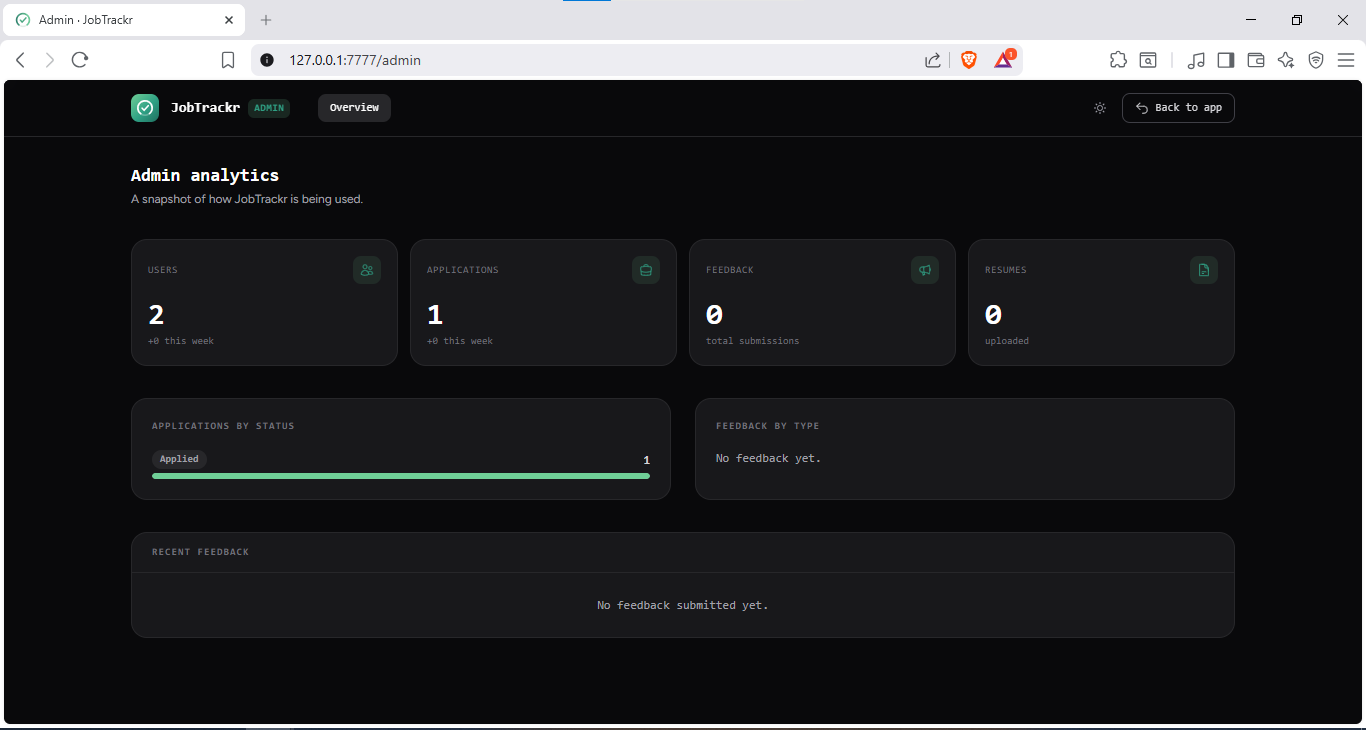Close the Admin · JobTrackr tab

click(229, 20)
